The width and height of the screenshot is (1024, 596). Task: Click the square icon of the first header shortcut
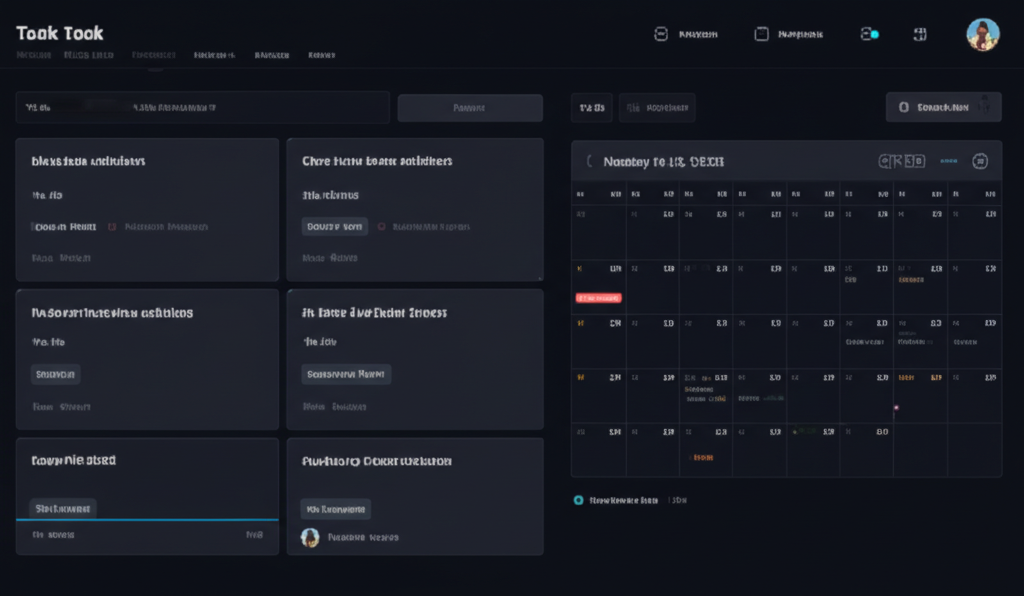(x=660, y=34)
